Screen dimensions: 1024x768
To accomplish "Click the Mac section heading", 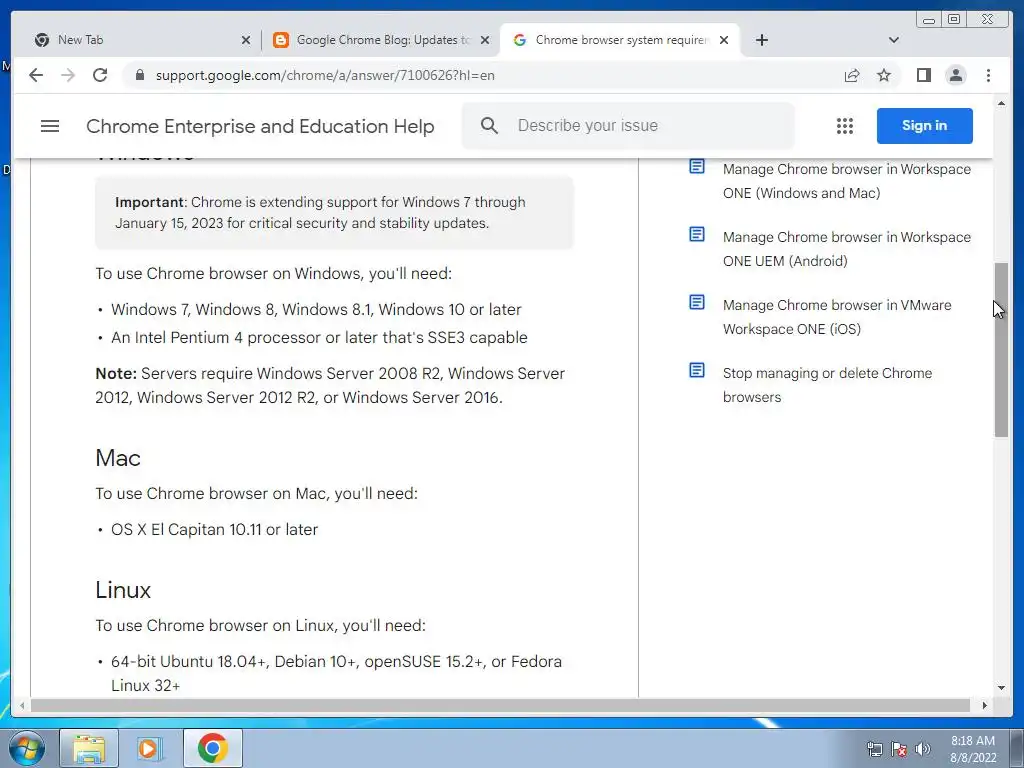I will (118, 458).
